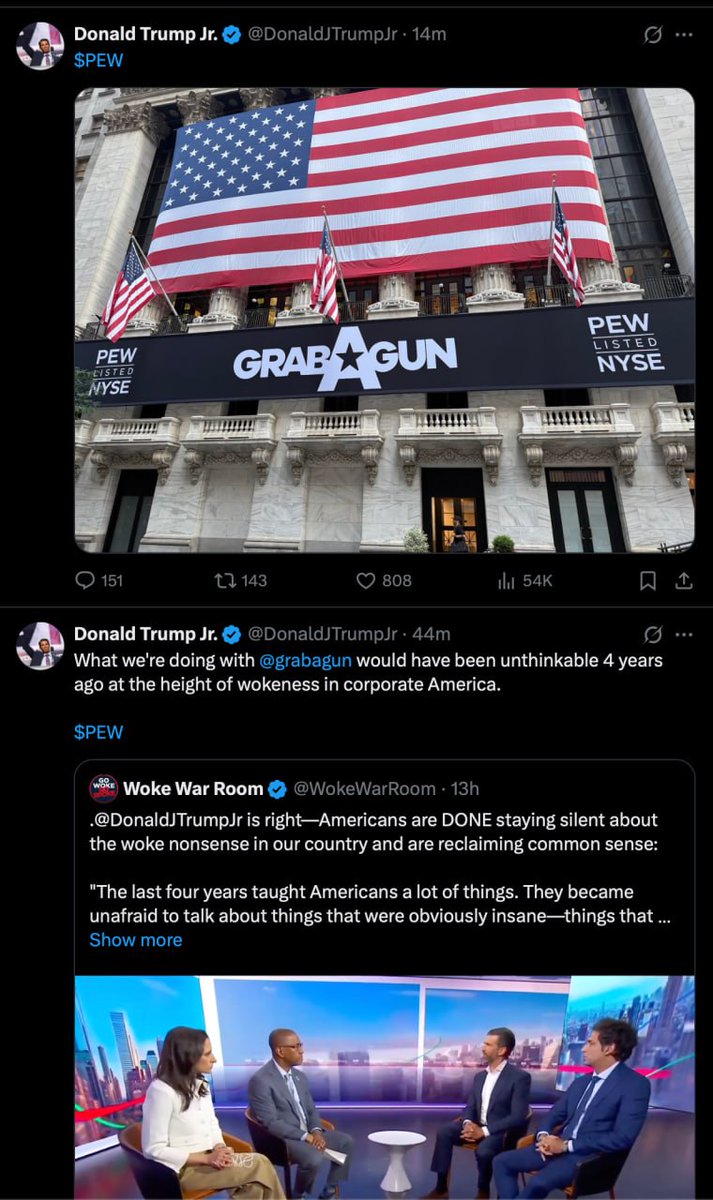Viewport: 713px width, 1200px height.
Task: Click Donald Trump Jr. name on second post
Action: click(x=146, y=634)
